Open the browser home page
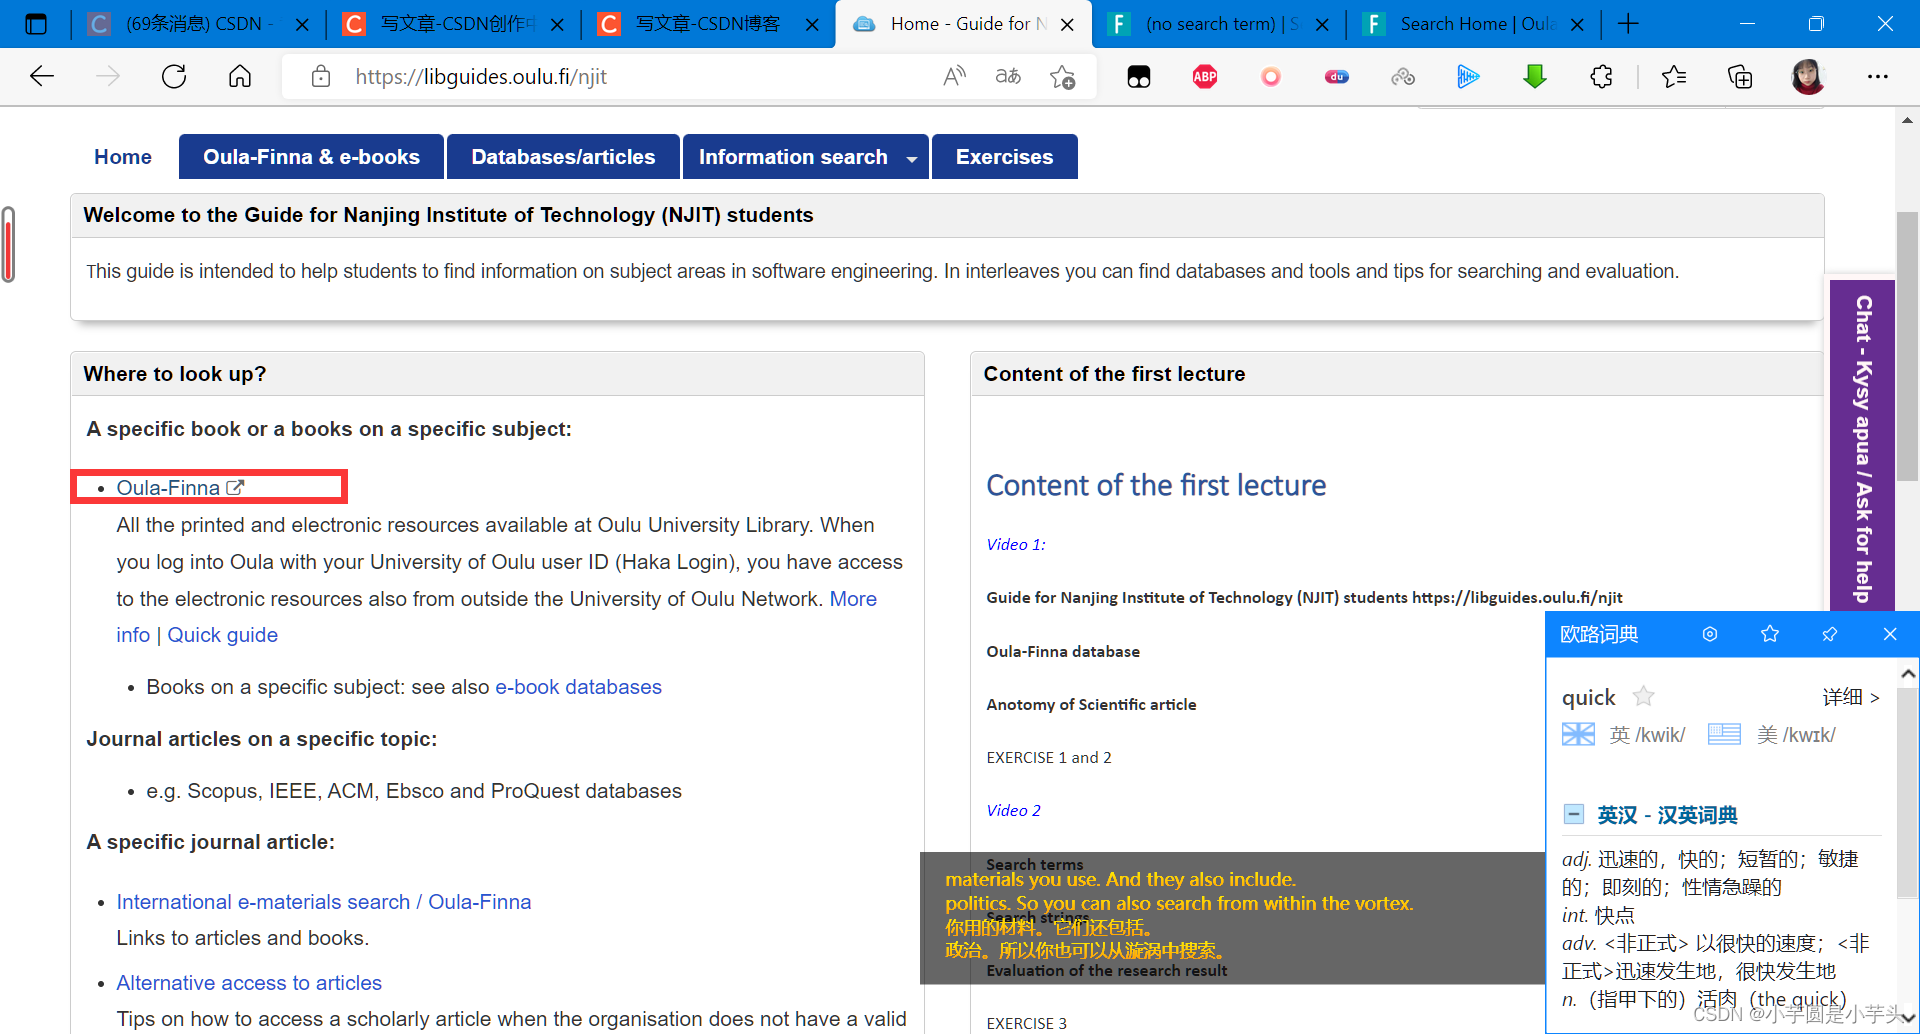The height and width of the screenshot is (1034, 1920). [240, 77]
